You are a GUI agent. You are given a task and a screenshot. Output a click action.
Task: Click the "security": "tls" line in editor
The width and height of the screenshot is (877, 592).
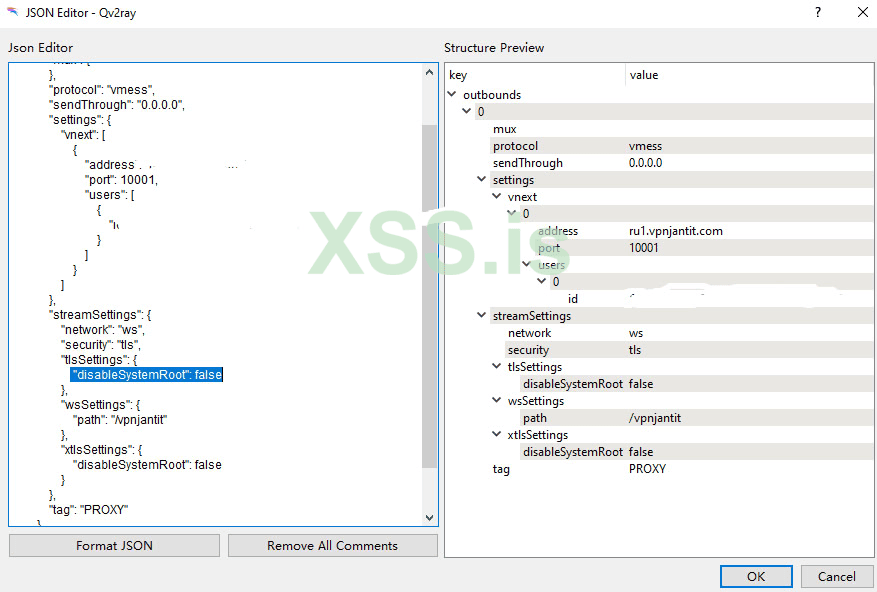pos(101,345)
